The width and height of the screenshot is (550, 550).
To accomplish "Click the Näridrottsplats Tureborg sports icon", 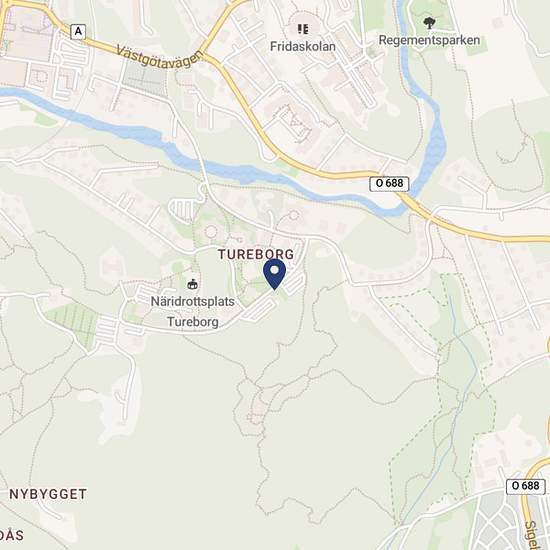I will [192, 284].
